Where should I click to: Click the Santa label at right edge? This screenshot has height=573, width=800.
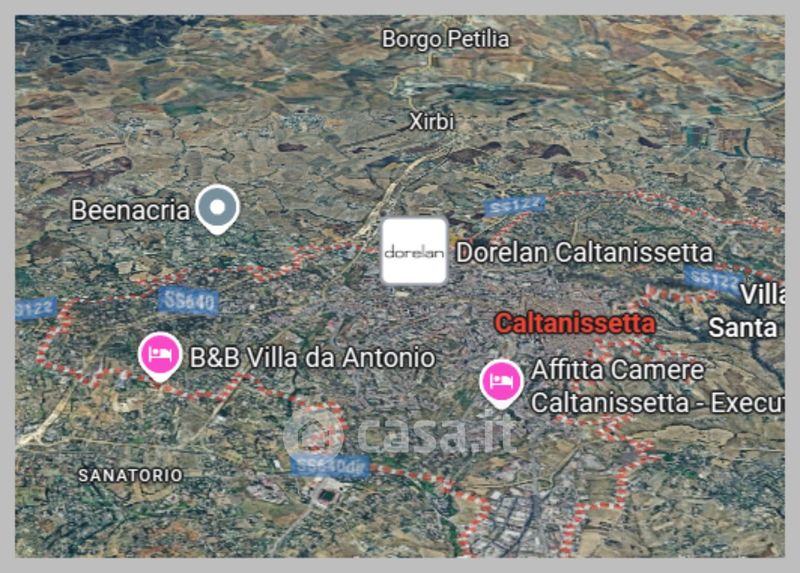pos(743,328)
